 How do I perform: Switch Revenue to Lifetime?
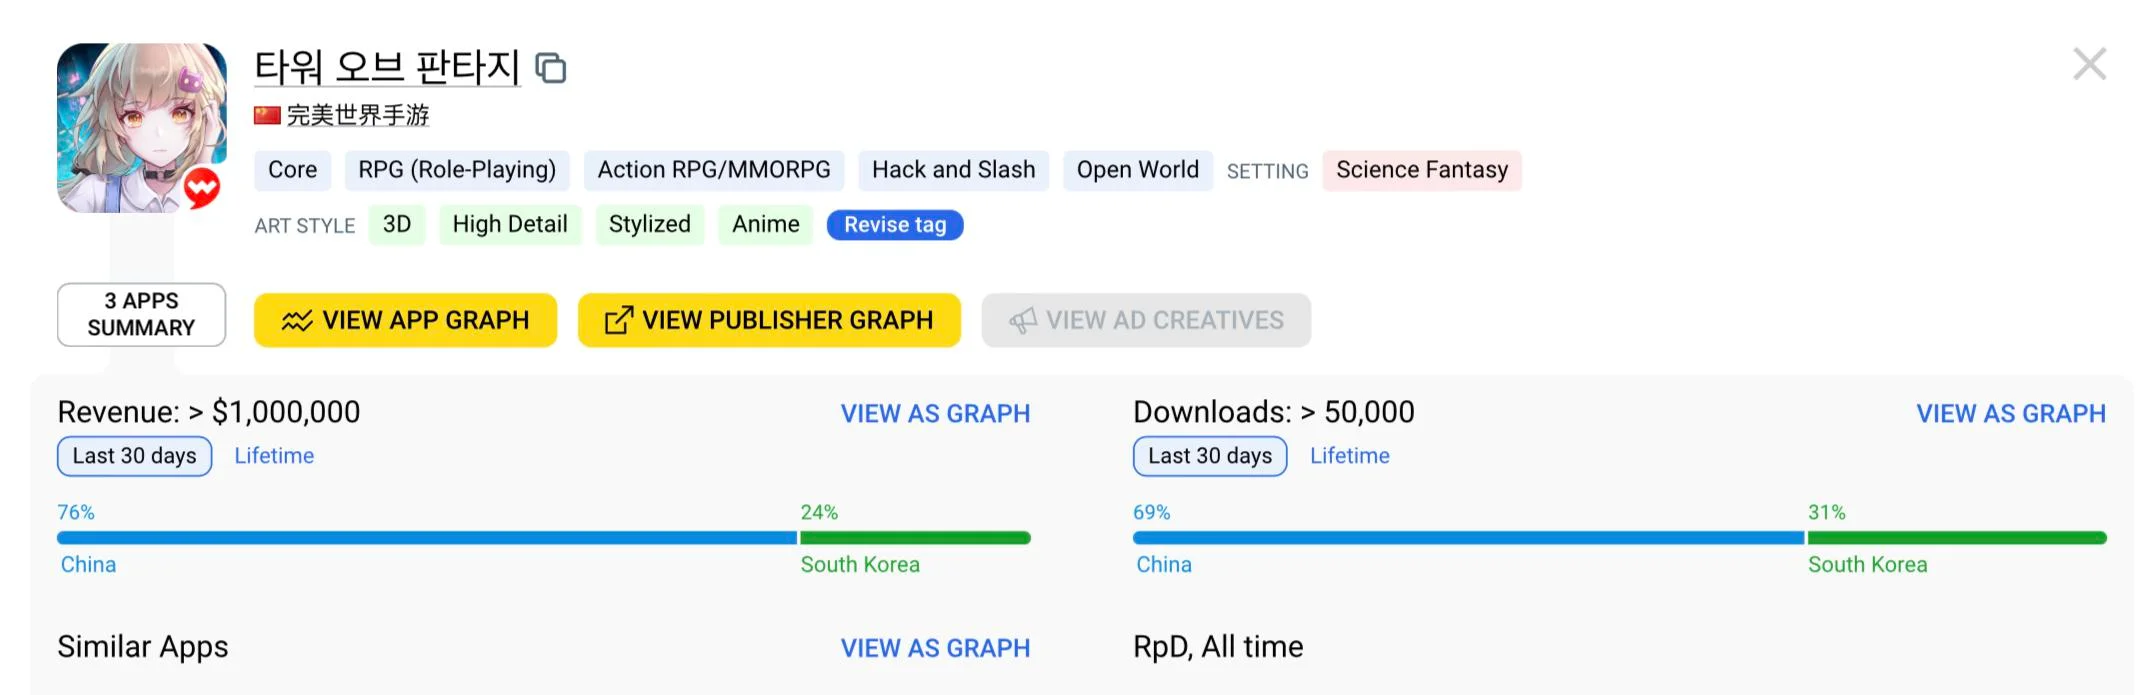click(274, 456)
